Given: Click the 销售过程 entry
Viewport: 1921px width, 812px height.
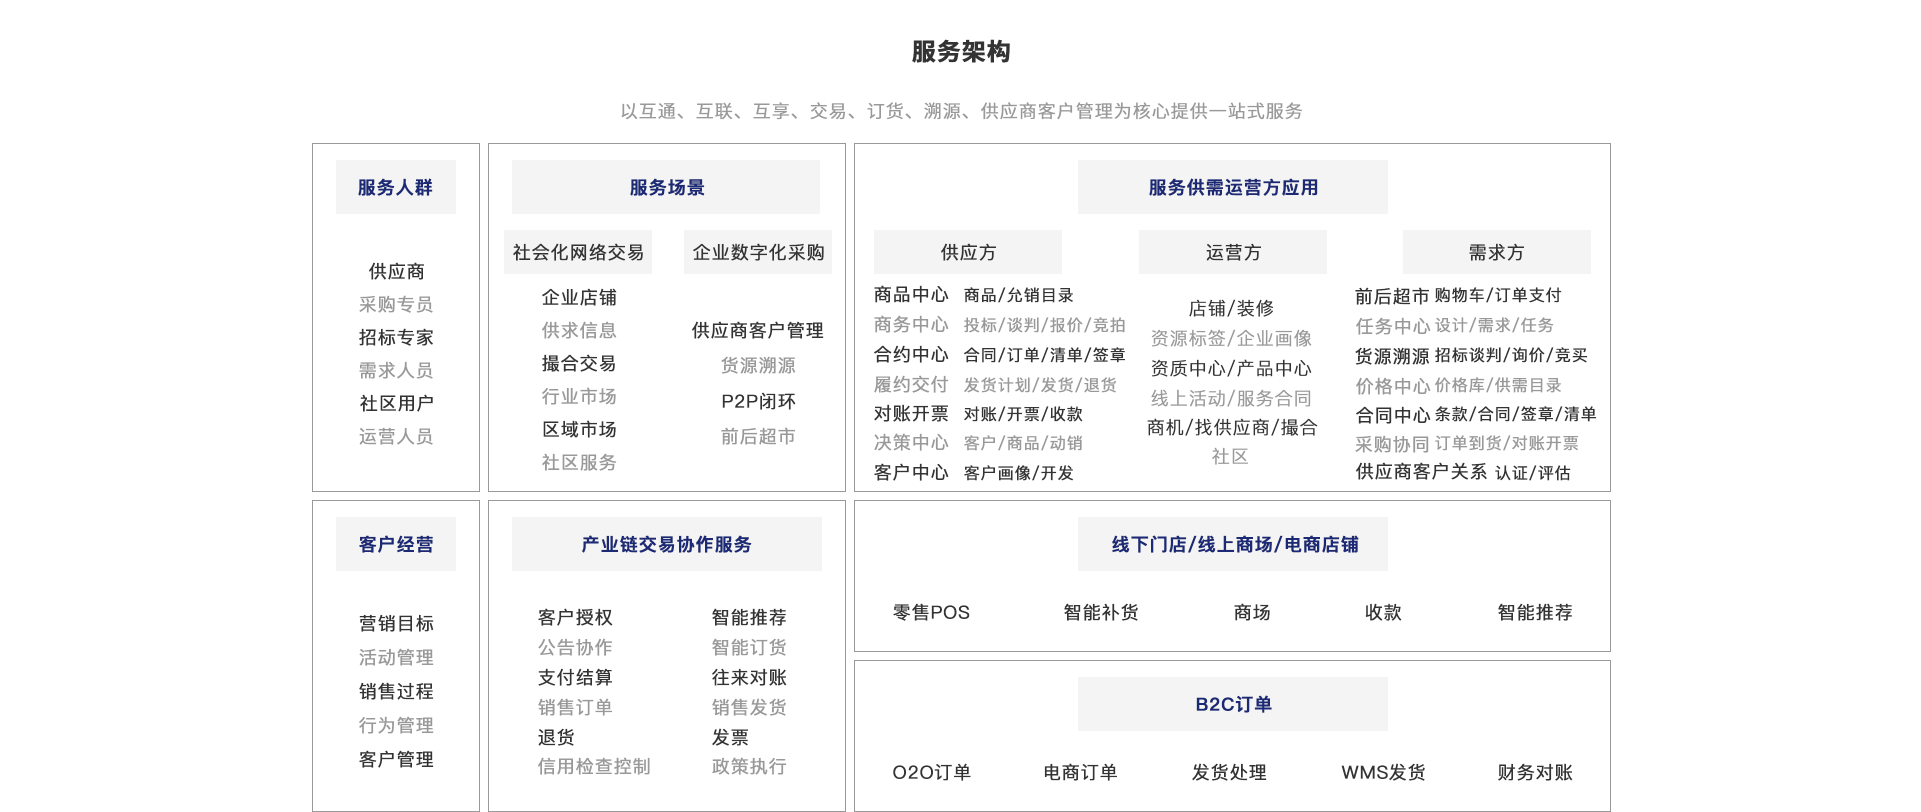Looking at the screenshot, I should [396, 691].
